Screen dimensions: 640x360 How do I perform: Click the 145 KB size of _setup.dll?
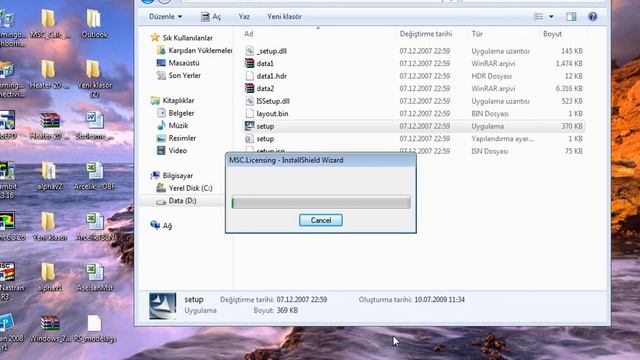pos(572,51)
